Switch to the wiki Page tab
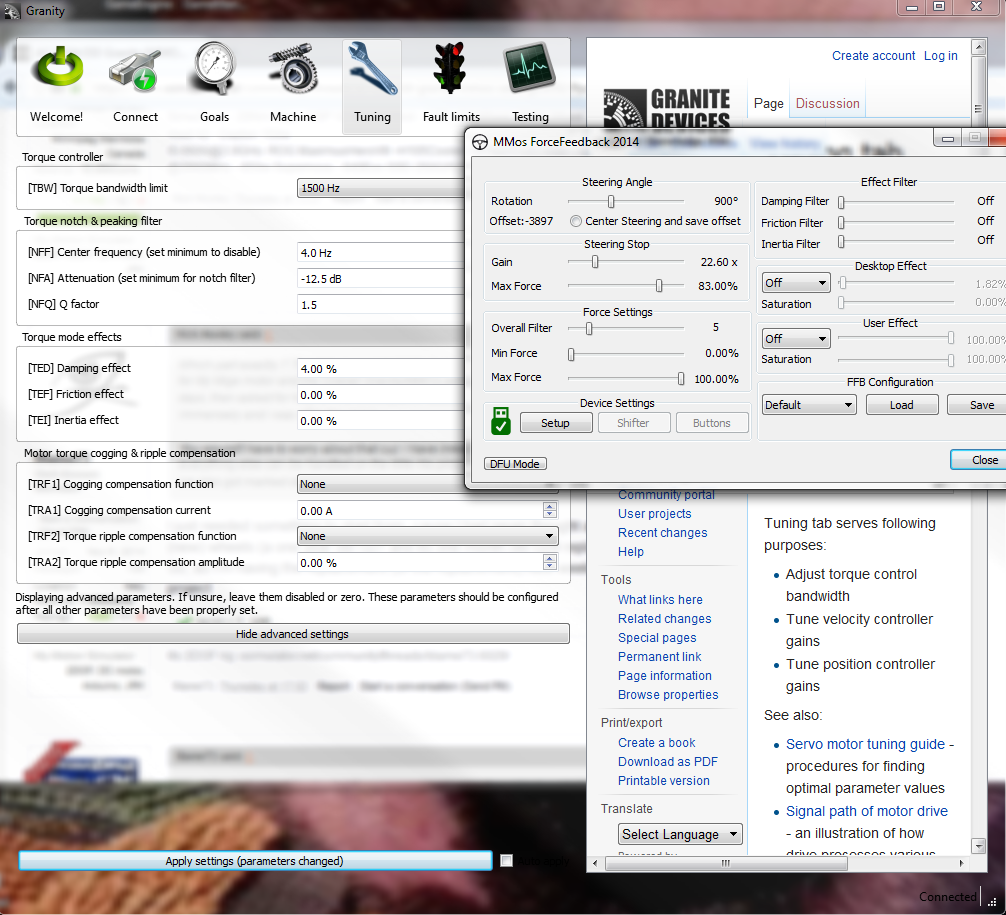Screen dimensions: 1006x915 coord(769,103)
